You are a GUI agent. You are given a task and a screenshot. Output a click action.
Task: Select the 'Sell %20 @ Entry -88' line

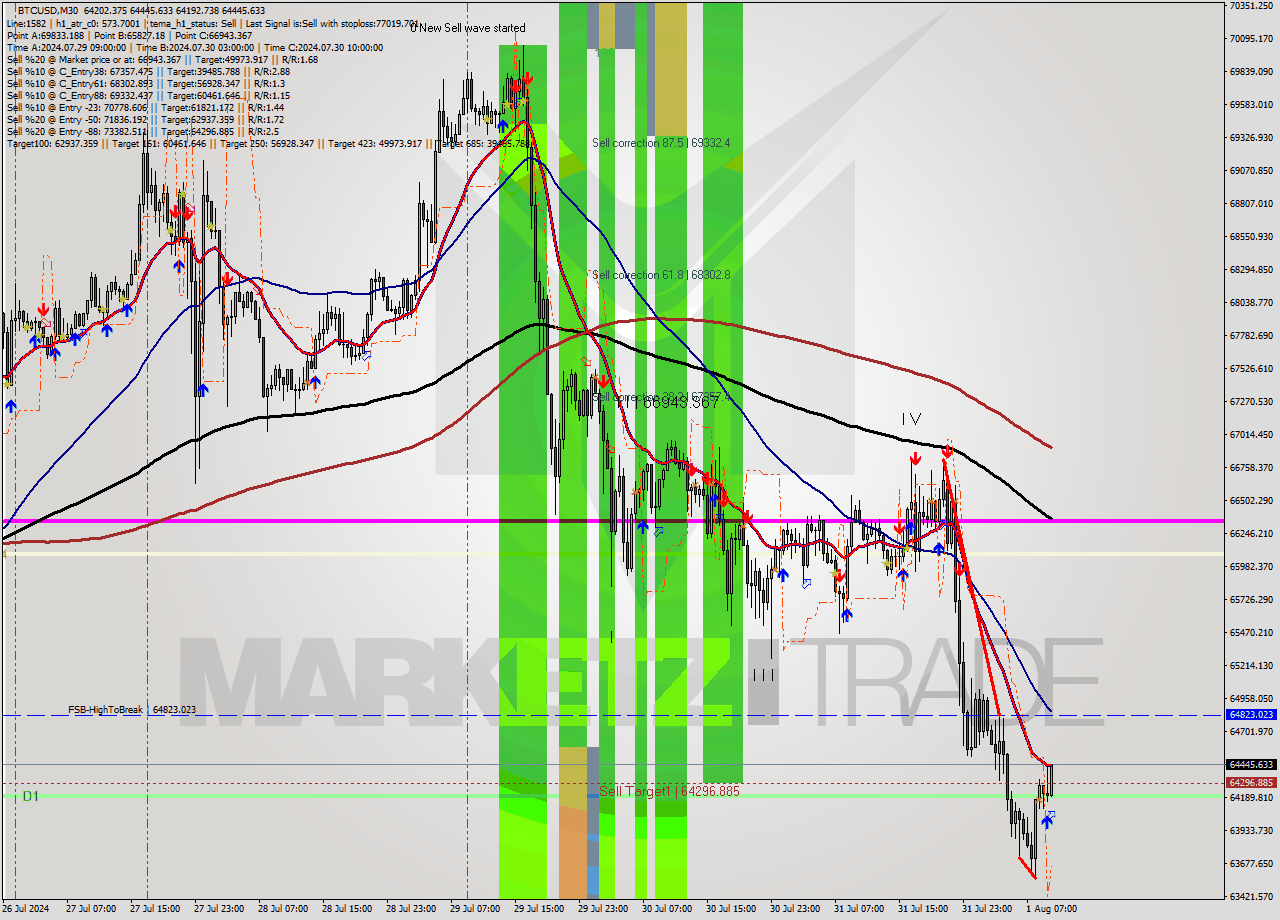(x=142, y=132)
